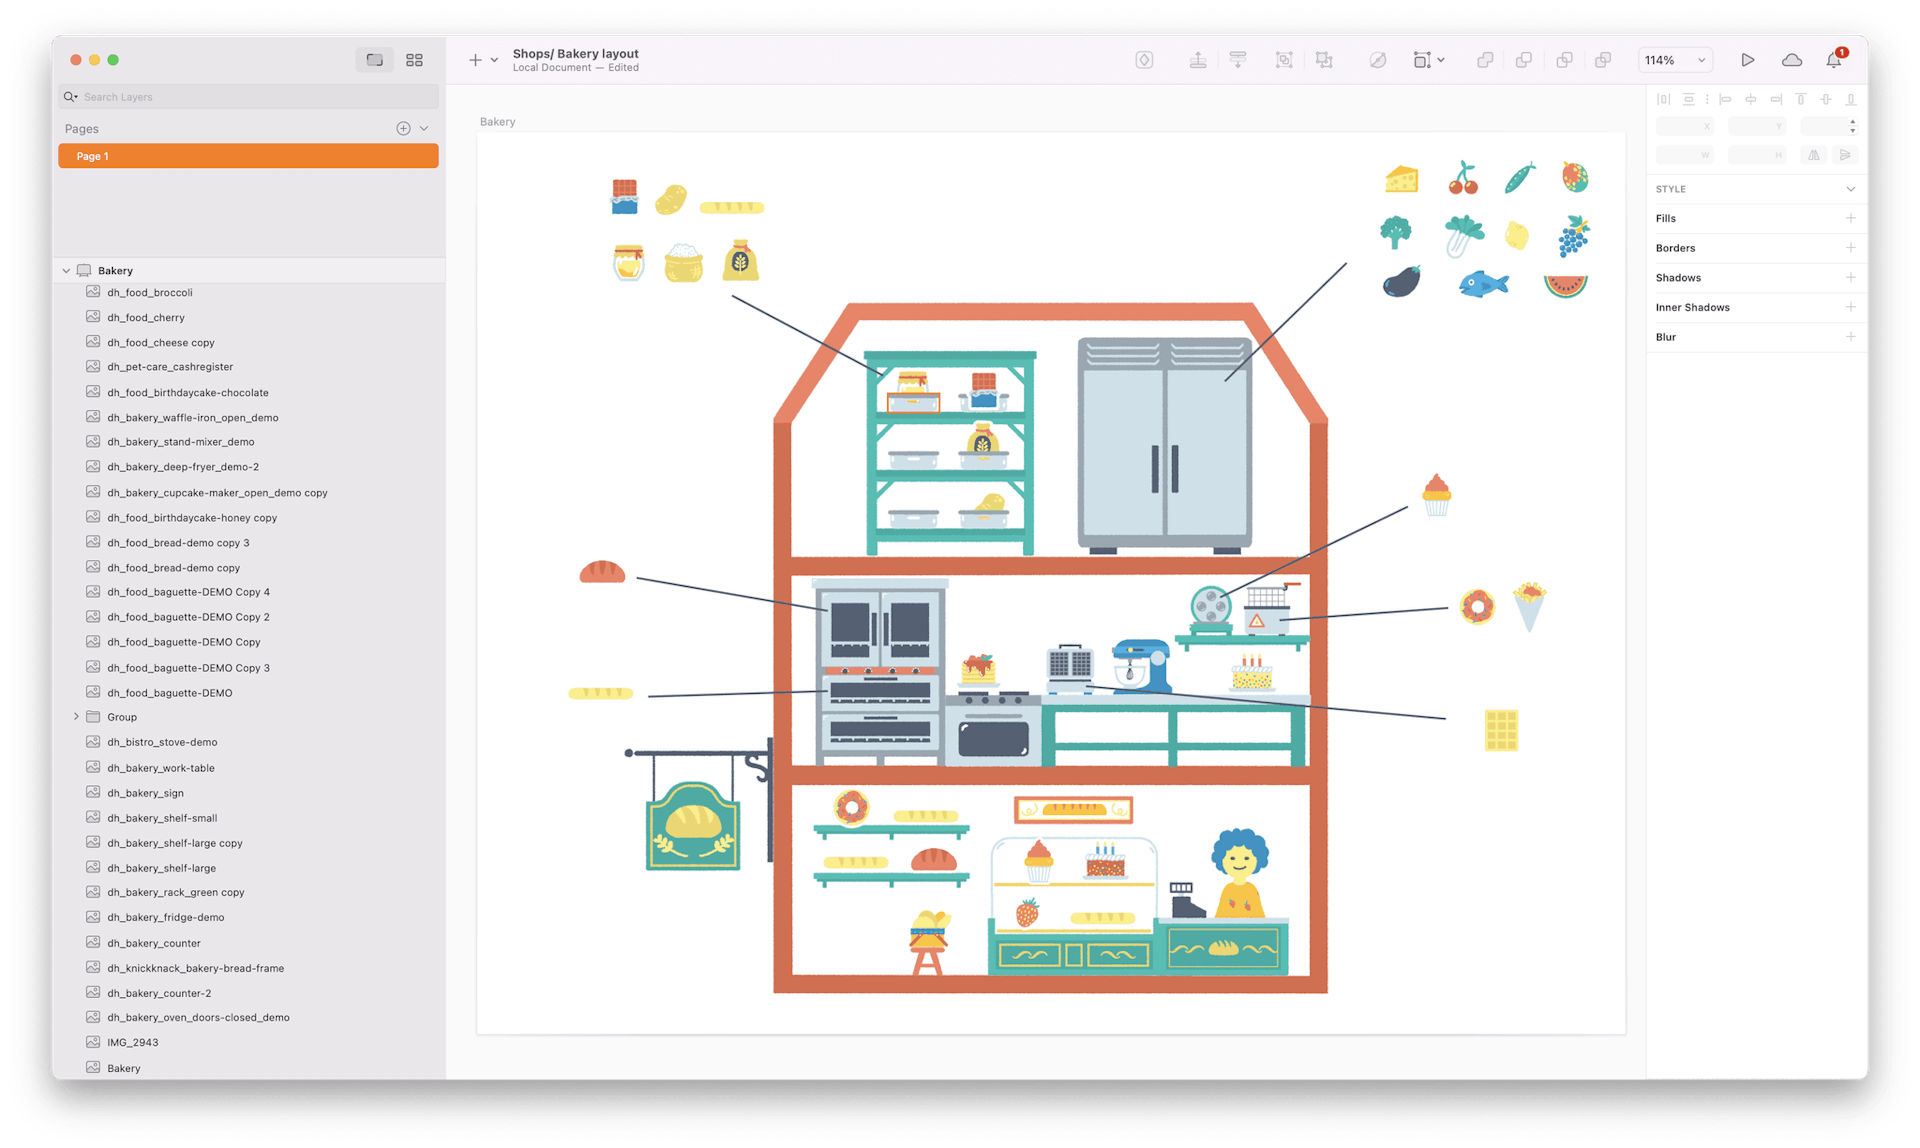1920x1148 pixels.
Task: Click the rotation field stepper arrows
Action: pyautogui.click(x=1853, y=126)
